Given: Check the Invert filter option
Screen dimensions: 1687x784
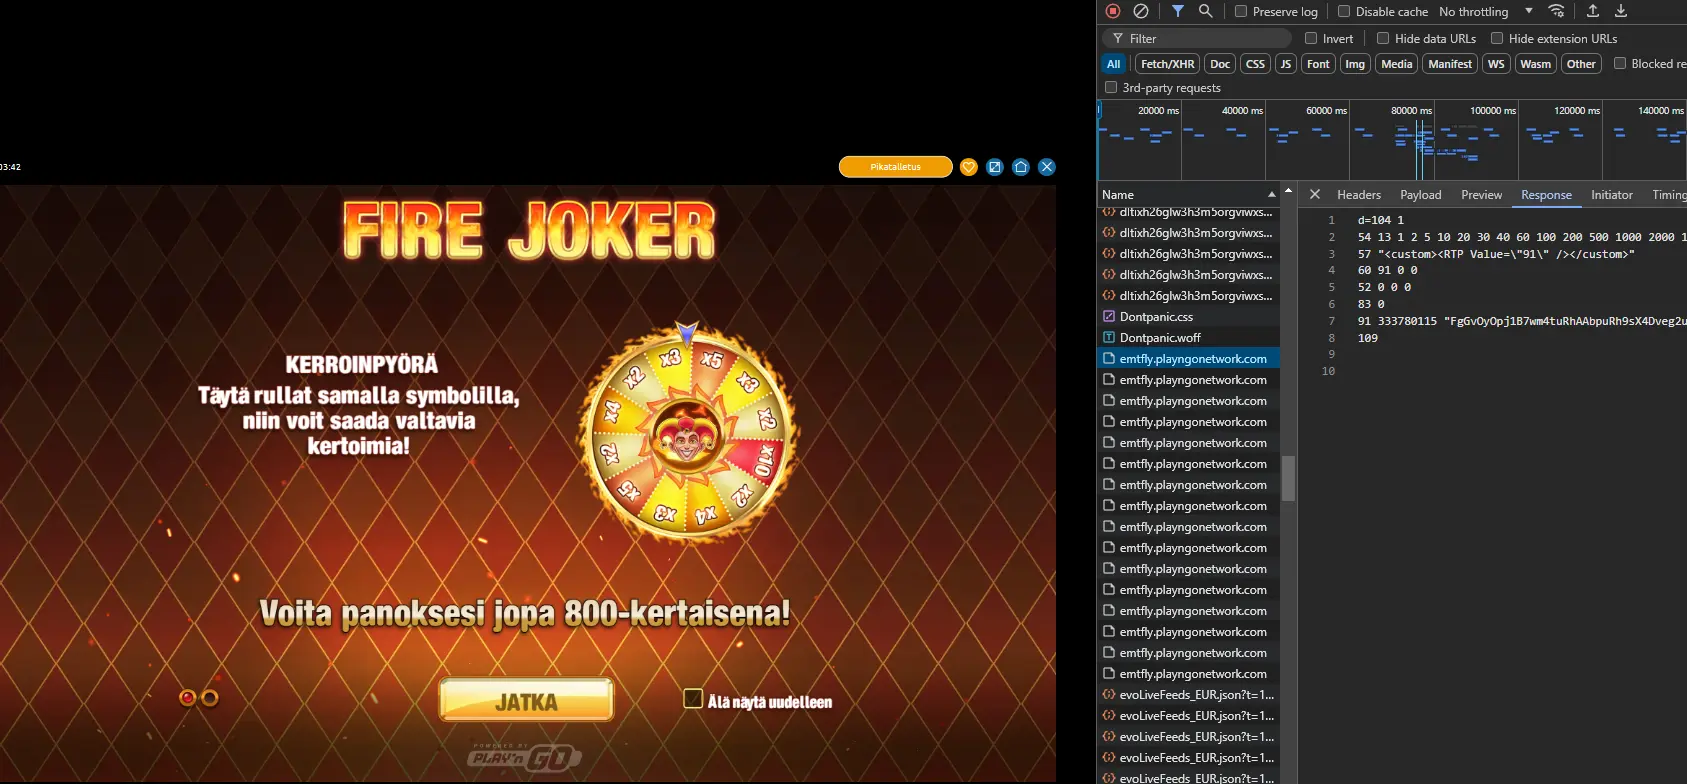Looking at the screenshot, I should tap(1311, 38).
